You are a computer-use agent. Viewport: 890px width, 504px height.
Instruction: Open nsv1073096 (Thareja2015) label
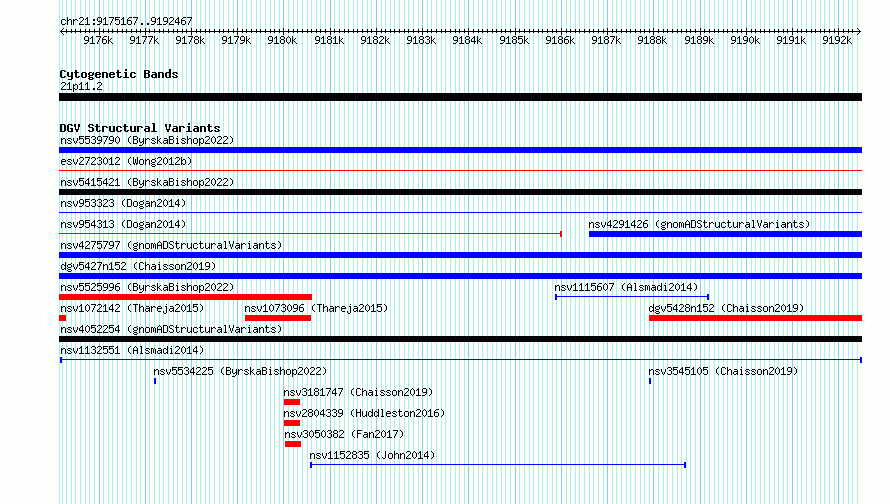pyautogui.click(x=316, y=308)
